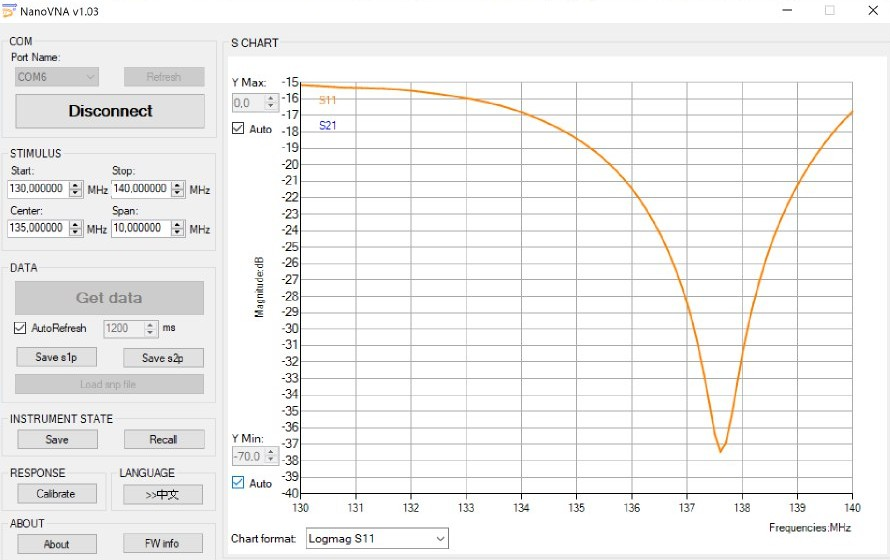
Task: Open the About dialog
Action: click(57, 544)
